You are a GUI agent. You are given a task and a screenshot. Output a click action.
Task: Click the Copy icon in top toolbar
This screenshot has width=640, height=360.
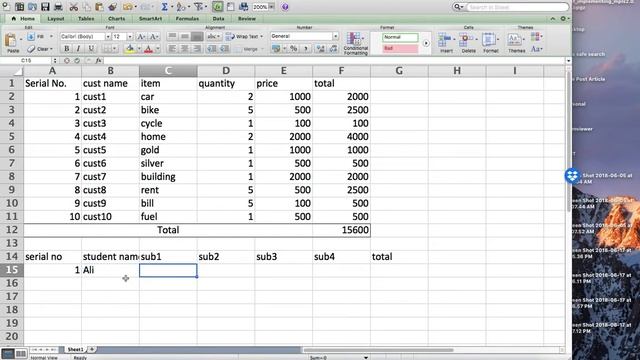(x=87, y=7)
